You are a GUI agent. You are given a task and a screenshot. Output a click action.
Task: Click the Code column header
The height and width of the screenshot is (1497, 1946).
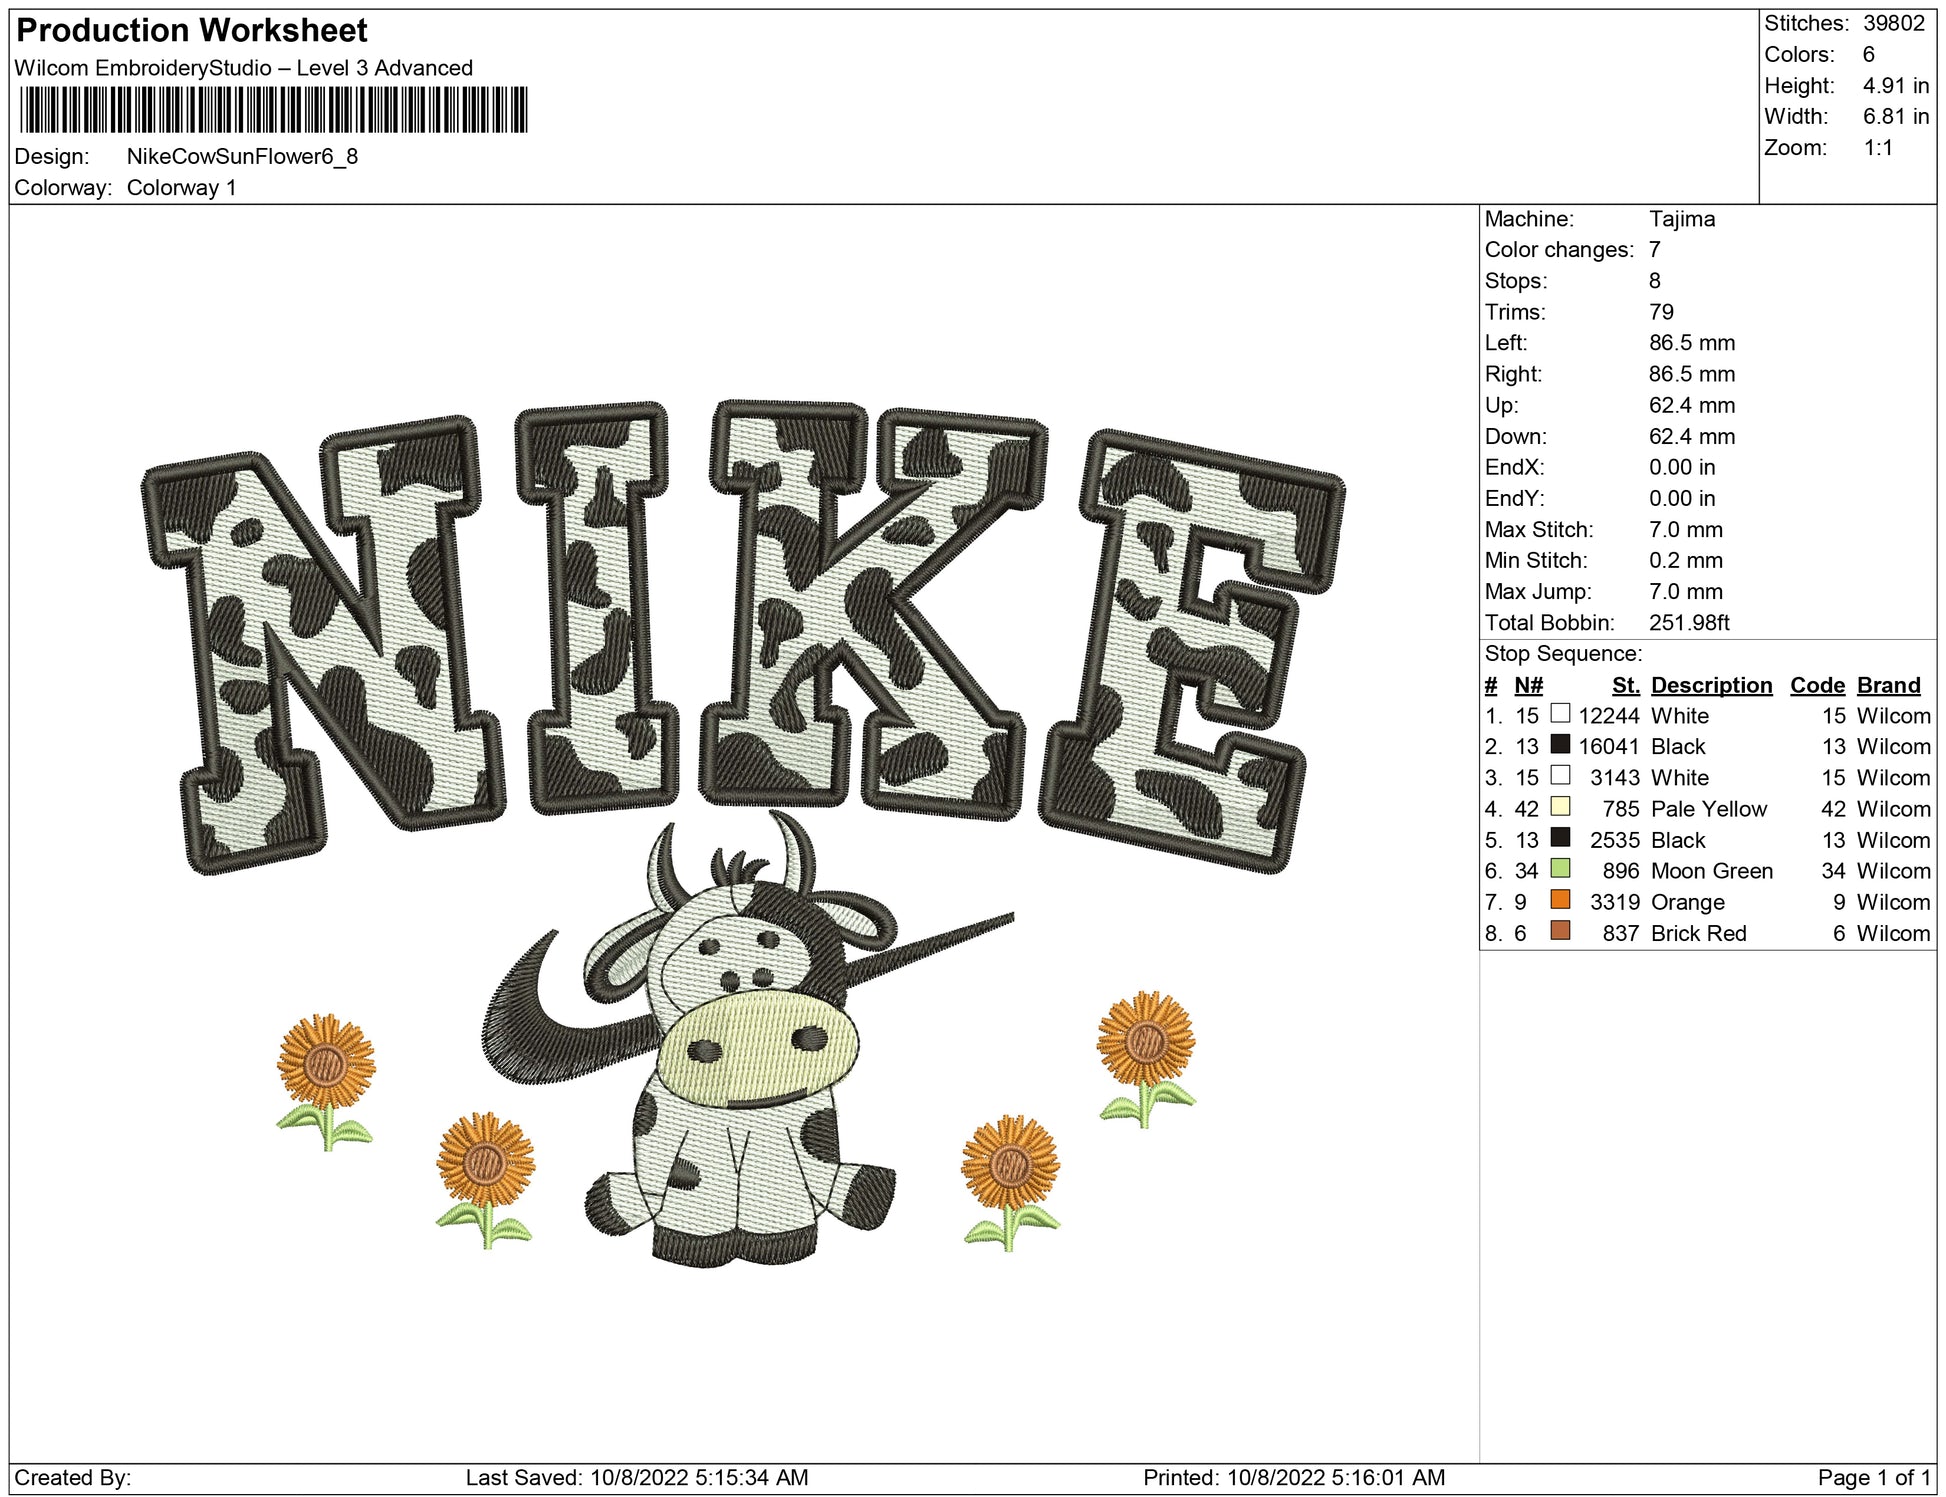[1817, 685]
